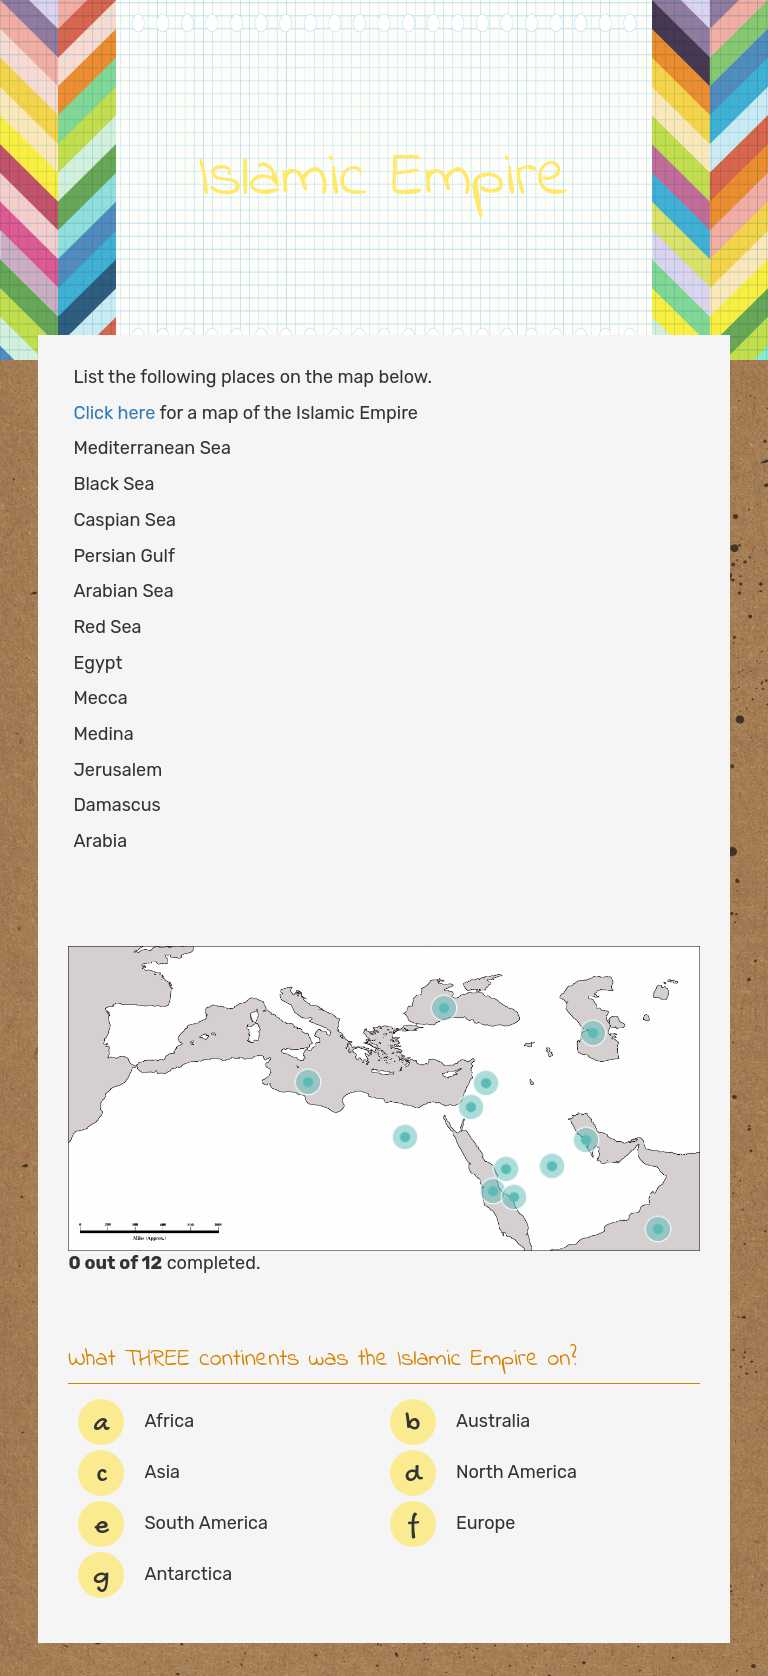Click the 'Damascus' list line
The image size is (768, 1676).
coord(117,805)
